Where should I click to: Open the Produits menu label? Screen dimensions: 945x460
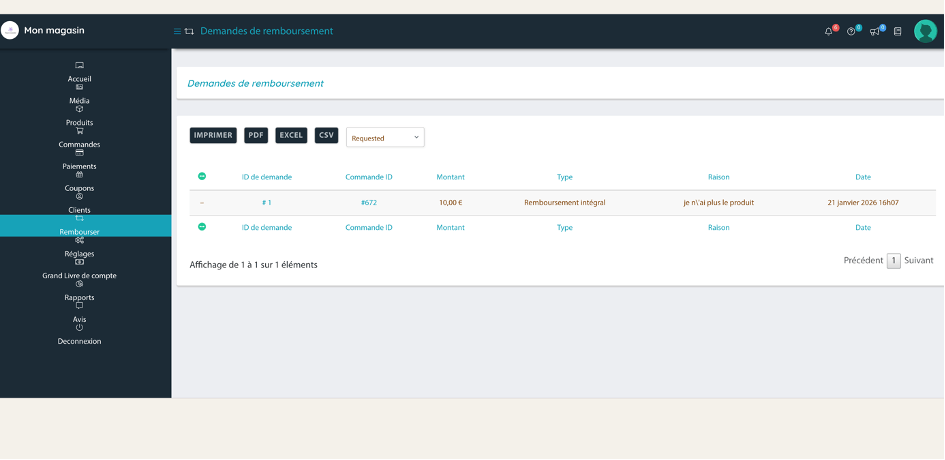[80, 122]
